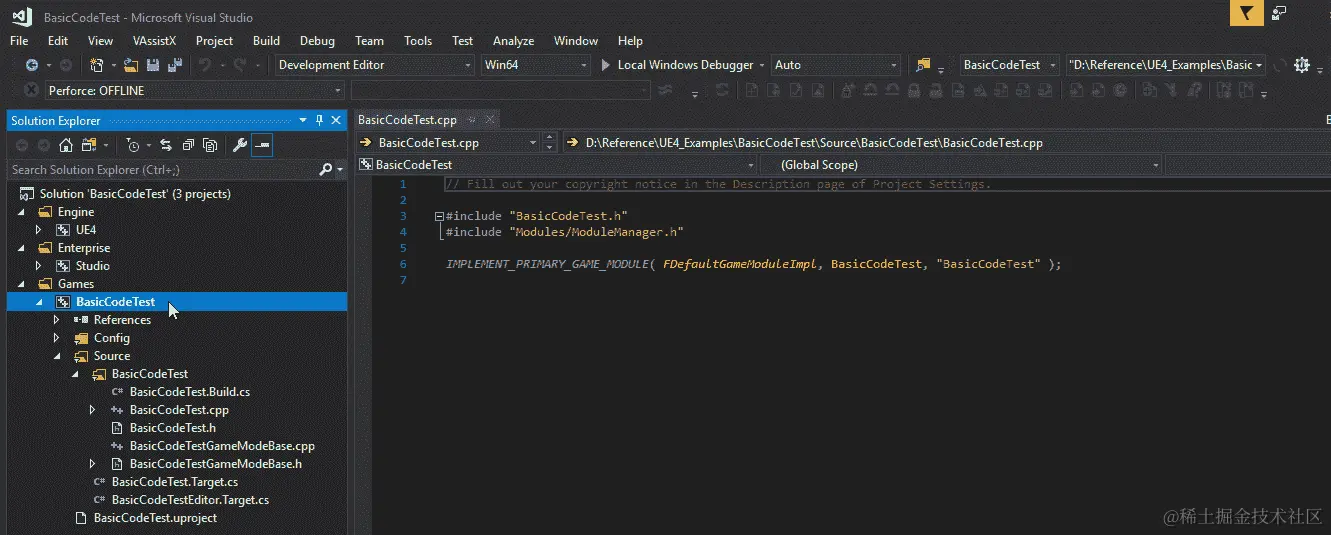Open the Analyze menu
This screenshot has width=1331, height=535.
point(513,41)
